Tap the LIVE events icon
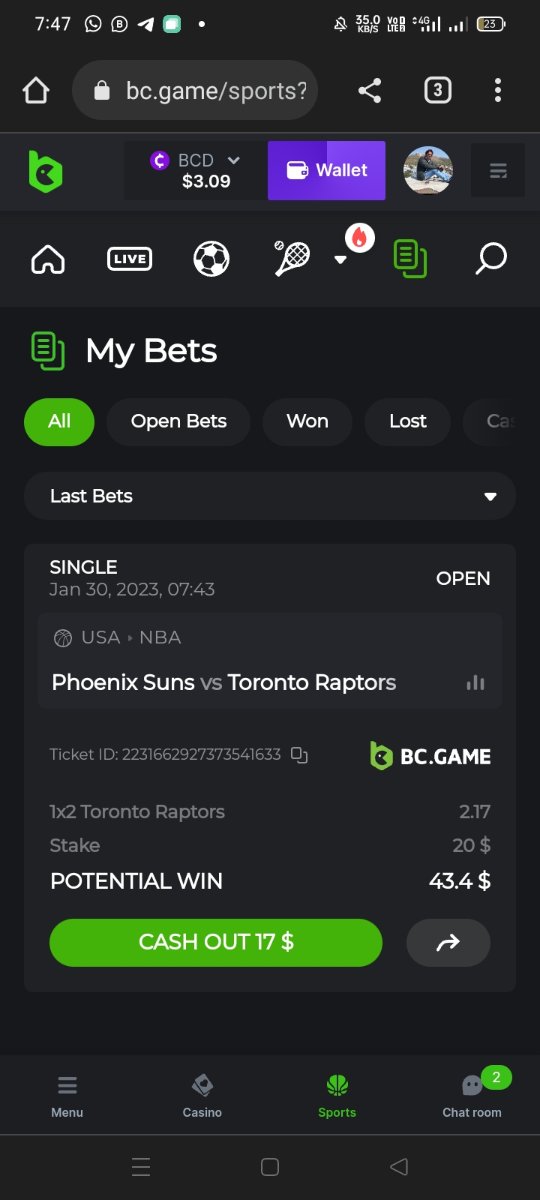 [x=129, y=259]
